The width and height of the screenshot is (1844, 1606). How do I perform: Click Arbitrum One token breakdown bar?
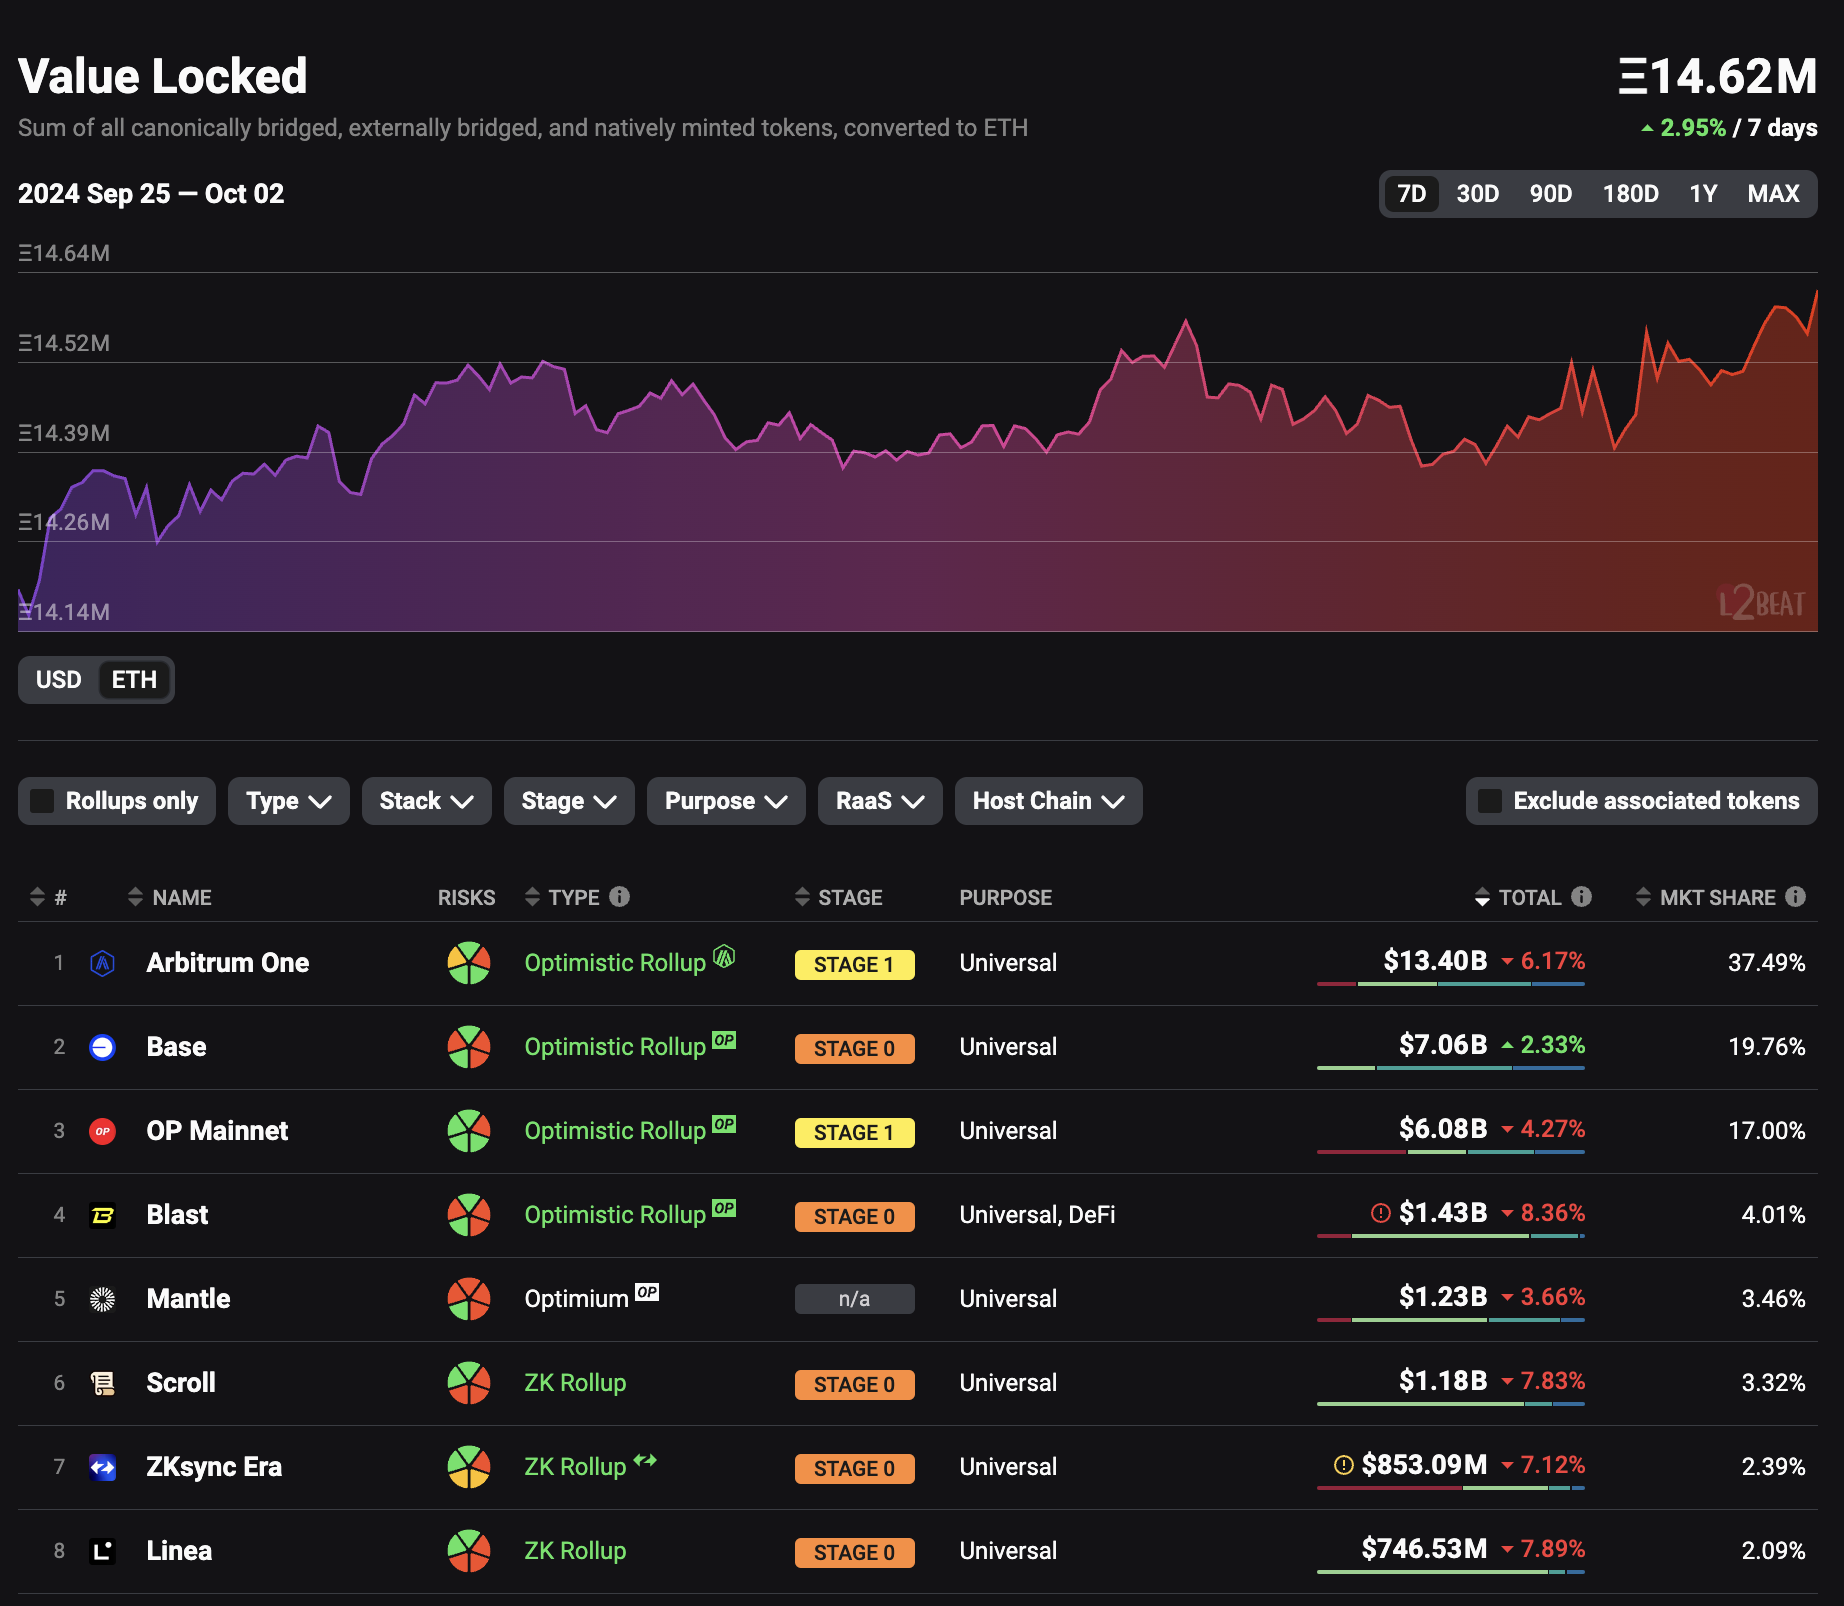click(x=1451, y=984)
